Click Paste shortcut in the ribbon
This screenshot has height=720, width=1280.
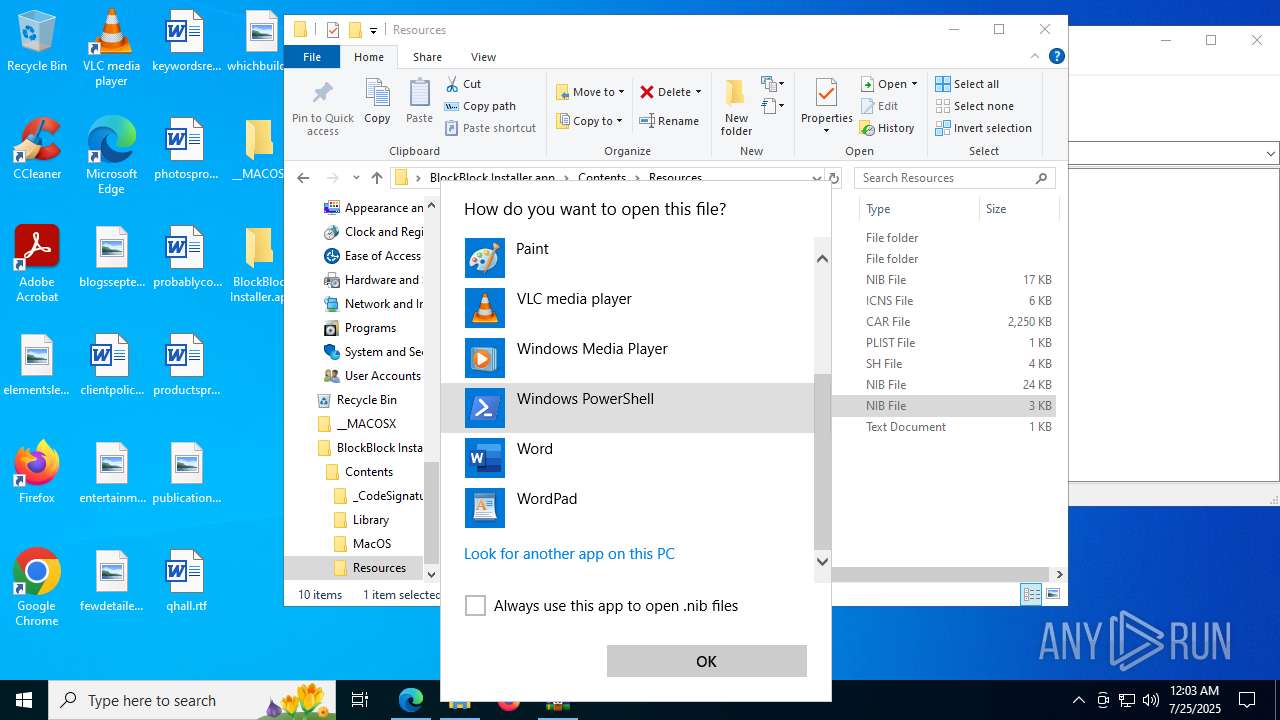490,128
